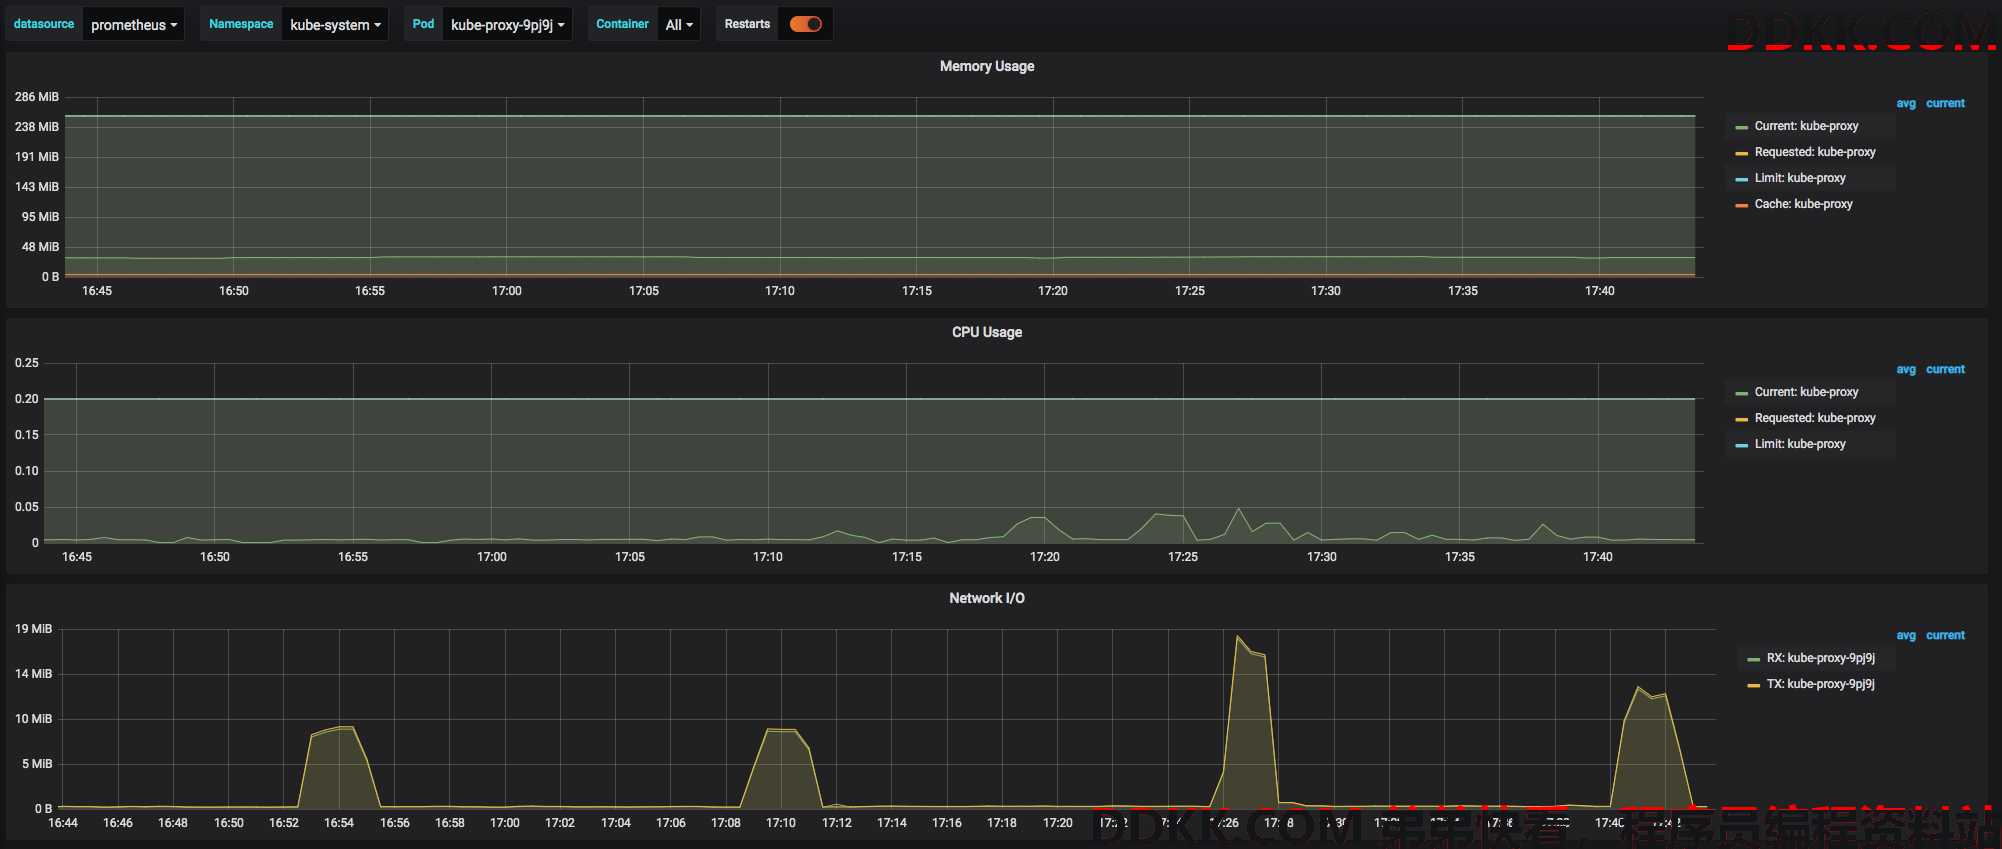Toggle Network series TX: kube-proxy-9pj9j
The image size is (2002, 849).
tap(1820, 684)
